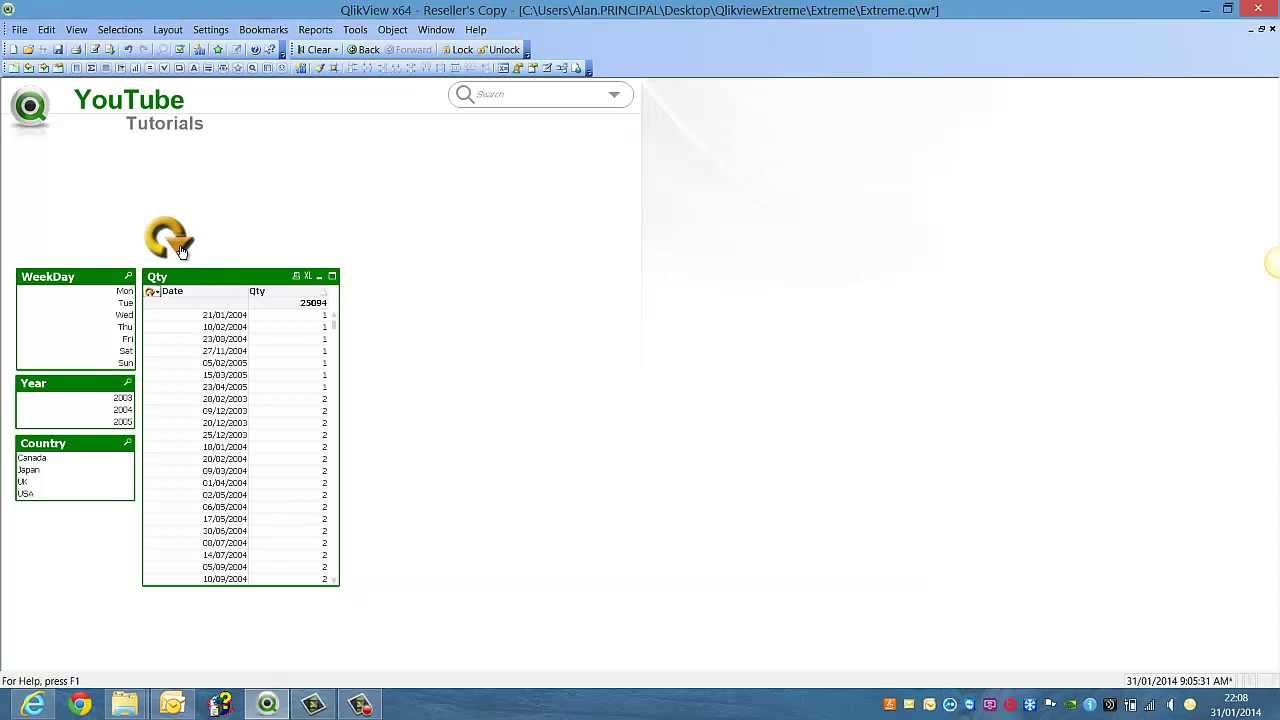Click the Help topics question mark icon
The image size is (1280, 720).
click(255, 50)
